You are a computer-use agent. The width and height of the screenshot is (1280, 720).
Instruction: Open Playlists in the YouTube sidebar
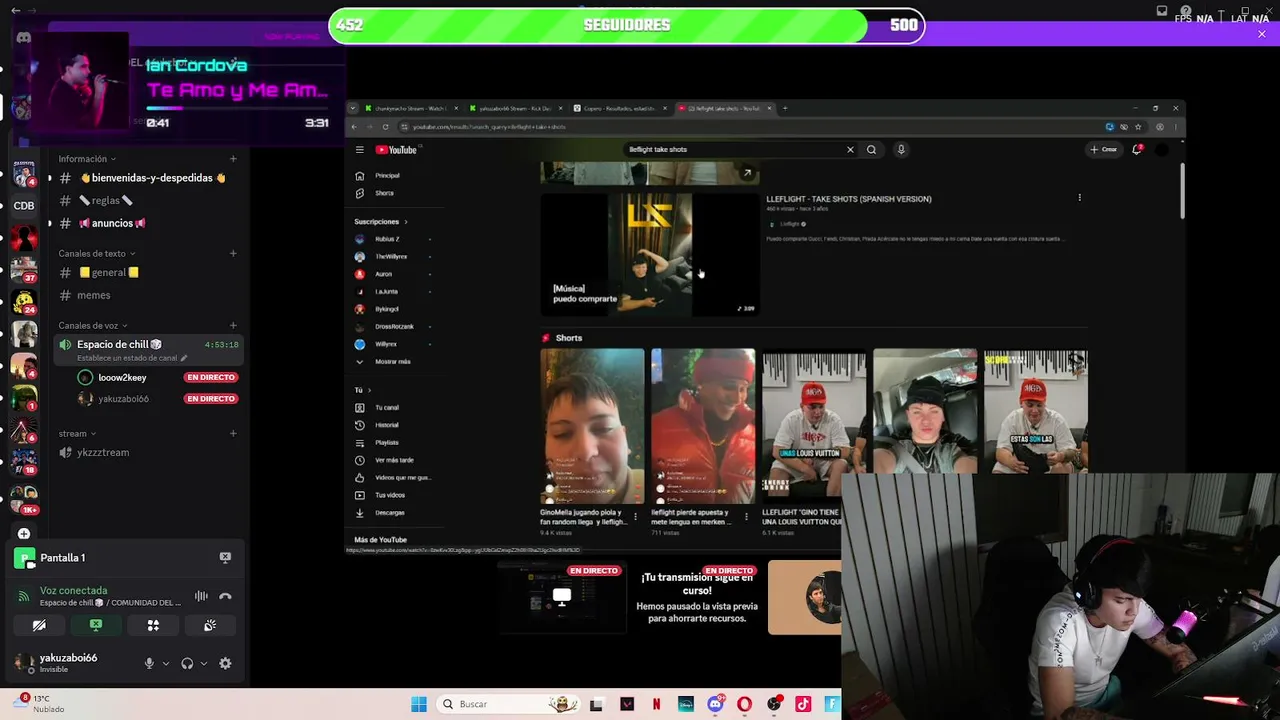tap(386, 443)
